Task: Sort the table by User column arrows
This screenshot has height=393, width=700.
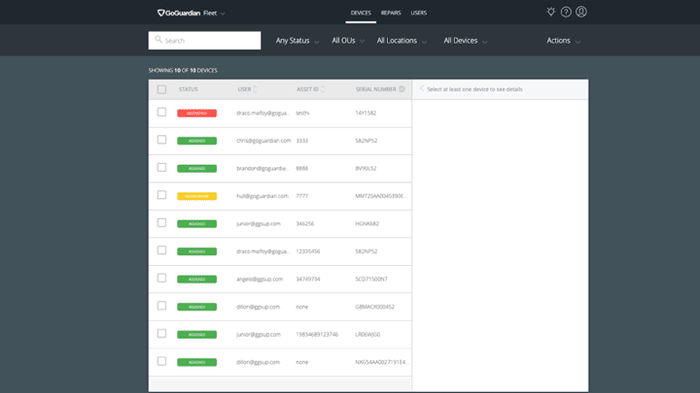Action: [x=255, y=89]
